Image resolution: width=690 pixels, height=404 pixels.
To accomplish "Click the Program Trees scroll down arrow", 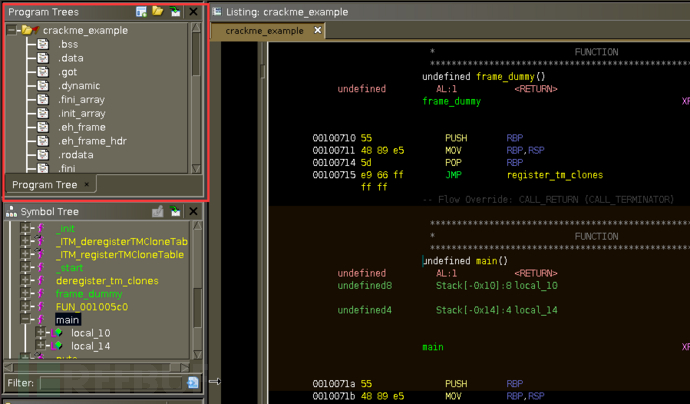I will 196,168.
